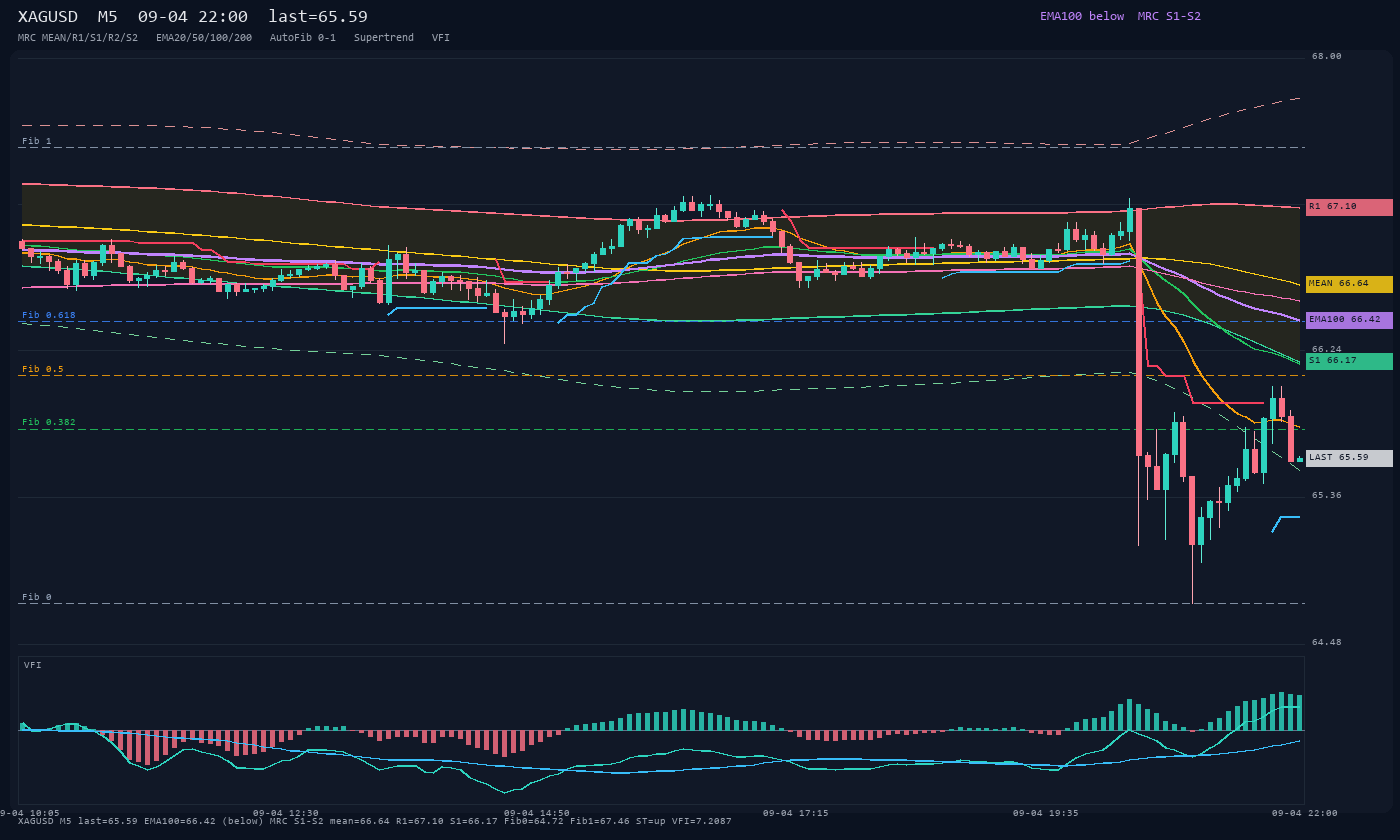Screen dimensions: 1400x840
Task: Click the 09-04 22:00 time axis label
Action: (x=1305, y=813)
